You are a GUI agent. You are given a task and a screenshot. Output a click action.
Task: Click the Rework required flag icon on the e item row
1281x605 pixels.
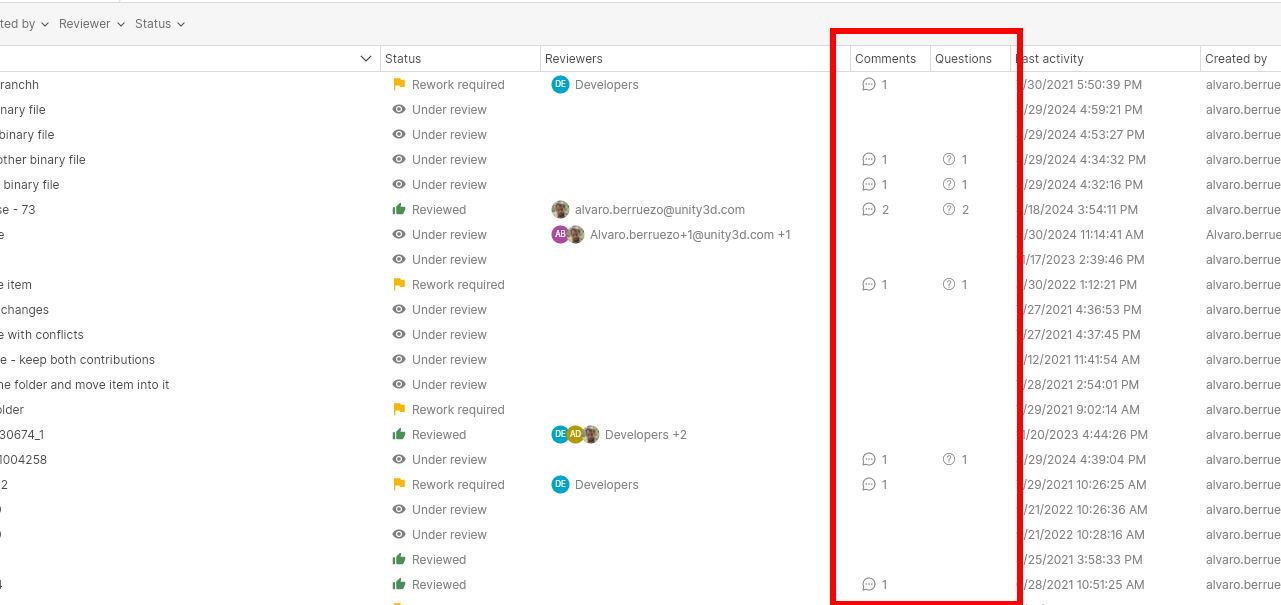tap(398, 284)
